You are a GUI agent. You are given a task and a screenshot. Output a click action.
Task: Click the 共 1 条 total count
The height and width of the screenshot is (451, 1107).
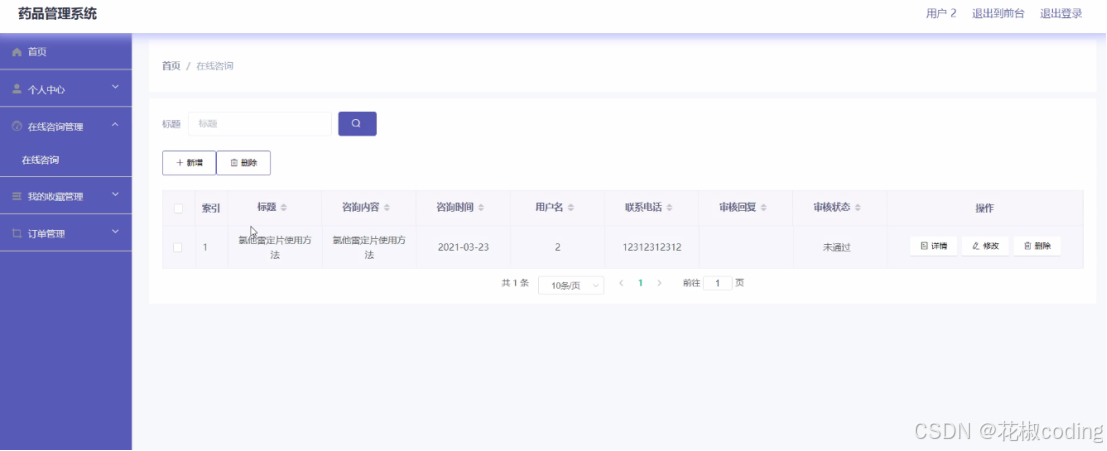515,283
